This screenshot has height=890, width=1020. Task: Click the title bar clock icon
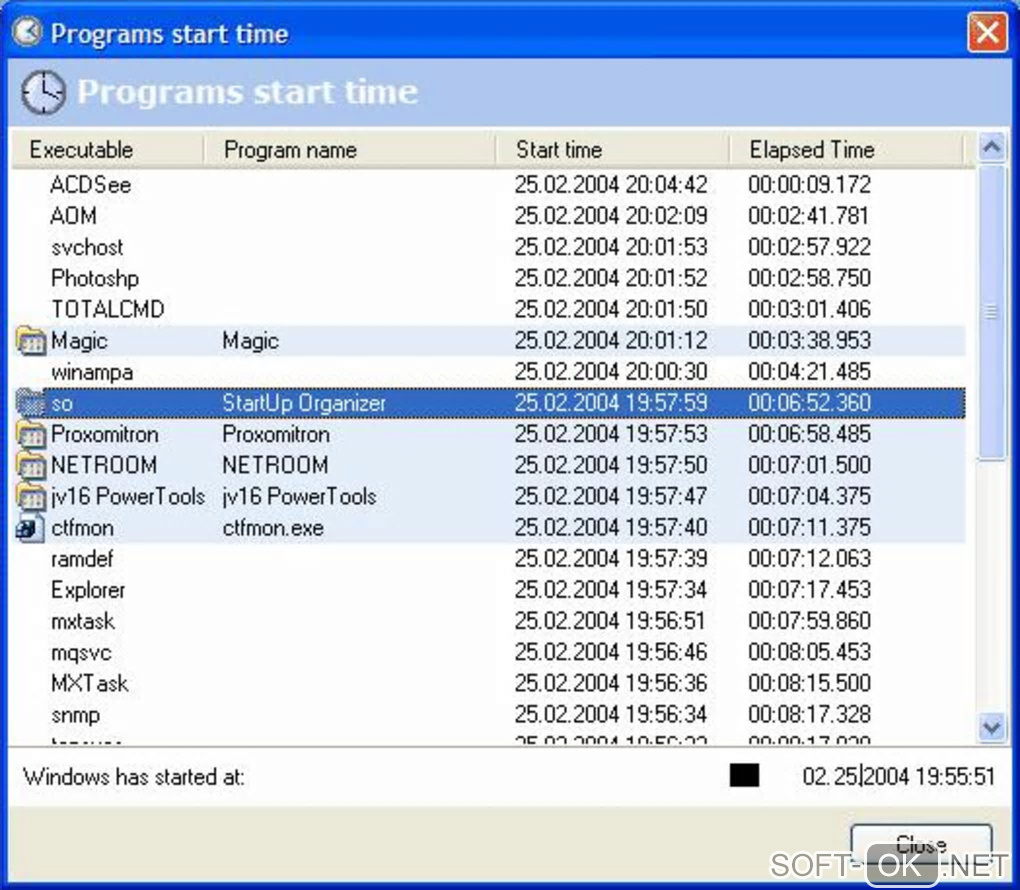27,32
